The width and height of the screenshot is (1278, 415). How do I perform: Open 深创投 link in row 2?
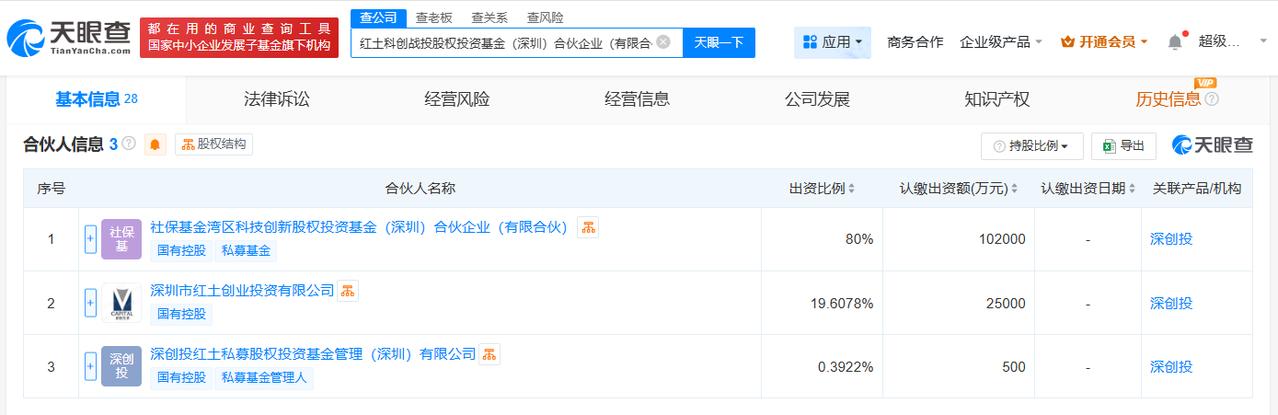[1171, 303]
